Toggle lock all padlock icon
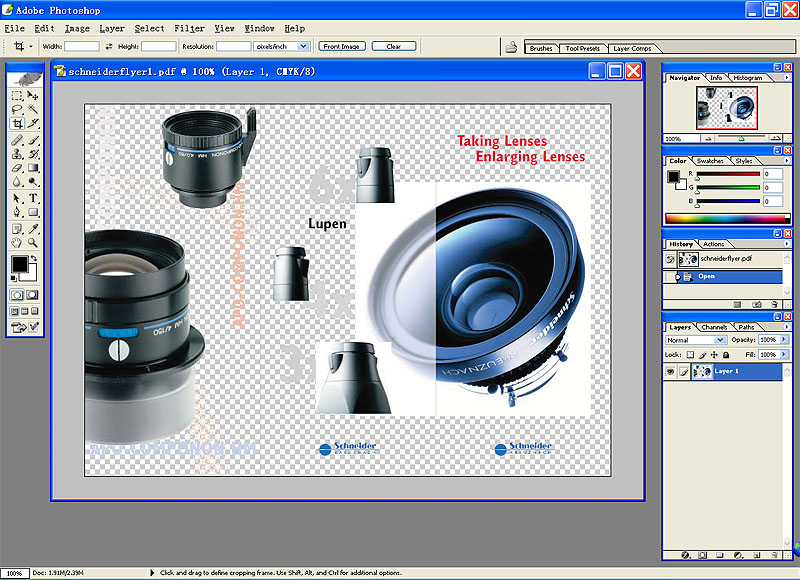This screenshot has height=580, width=800. 726,355
